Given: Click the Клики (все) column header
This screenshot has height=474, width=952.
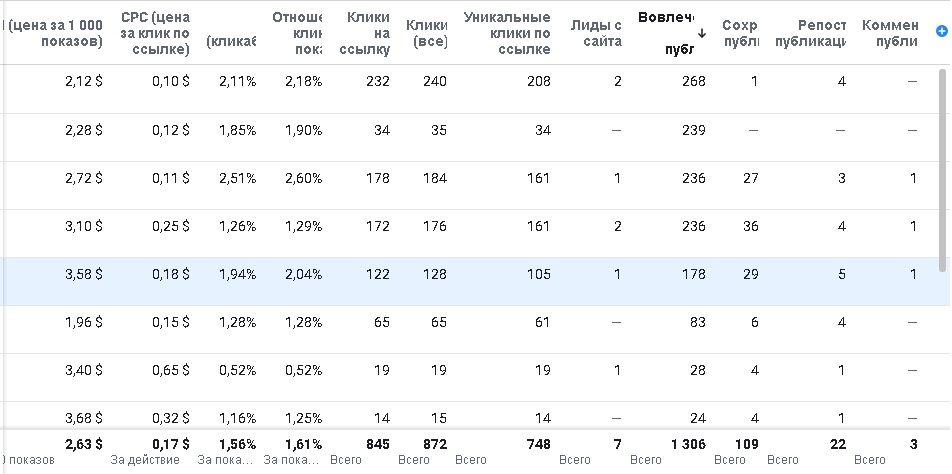Looking at the screenshot, I should [x=426, y=33].
